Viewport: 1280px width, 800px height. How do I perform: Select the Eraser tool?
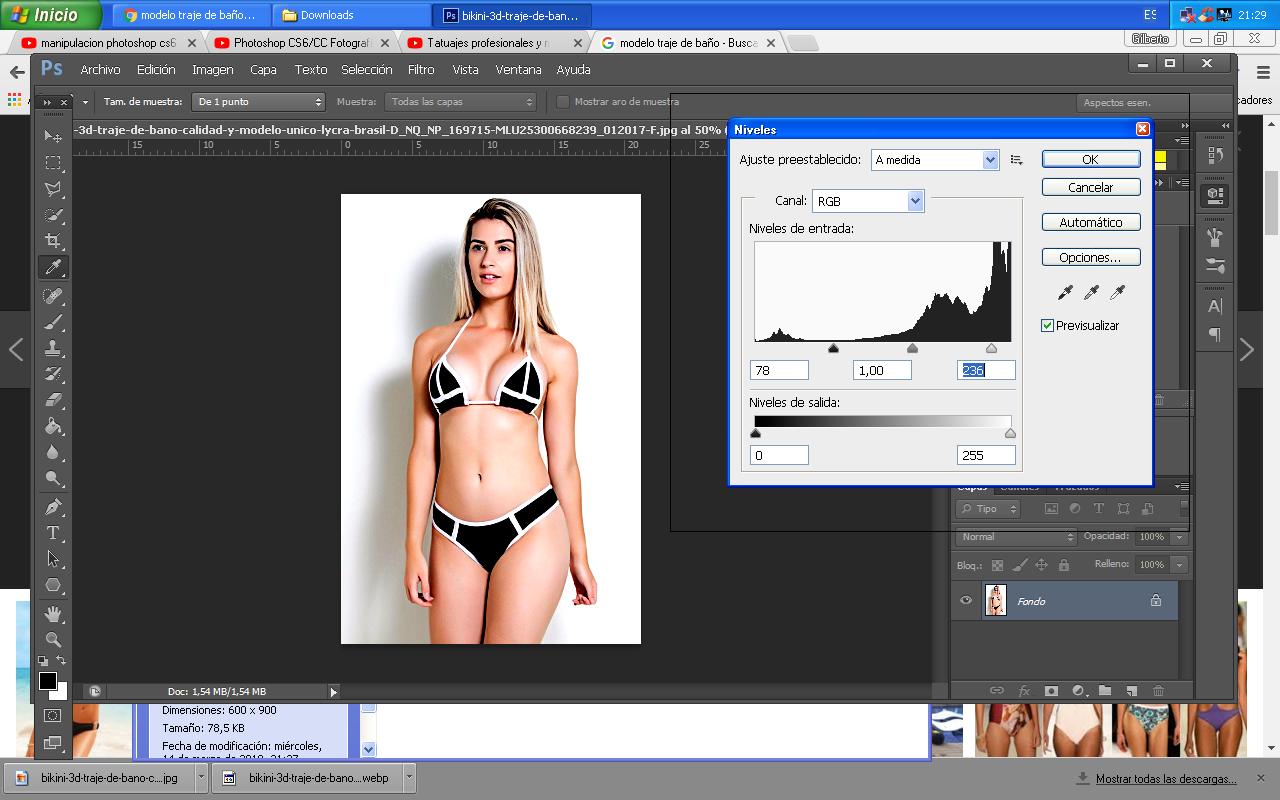point(53,400)
